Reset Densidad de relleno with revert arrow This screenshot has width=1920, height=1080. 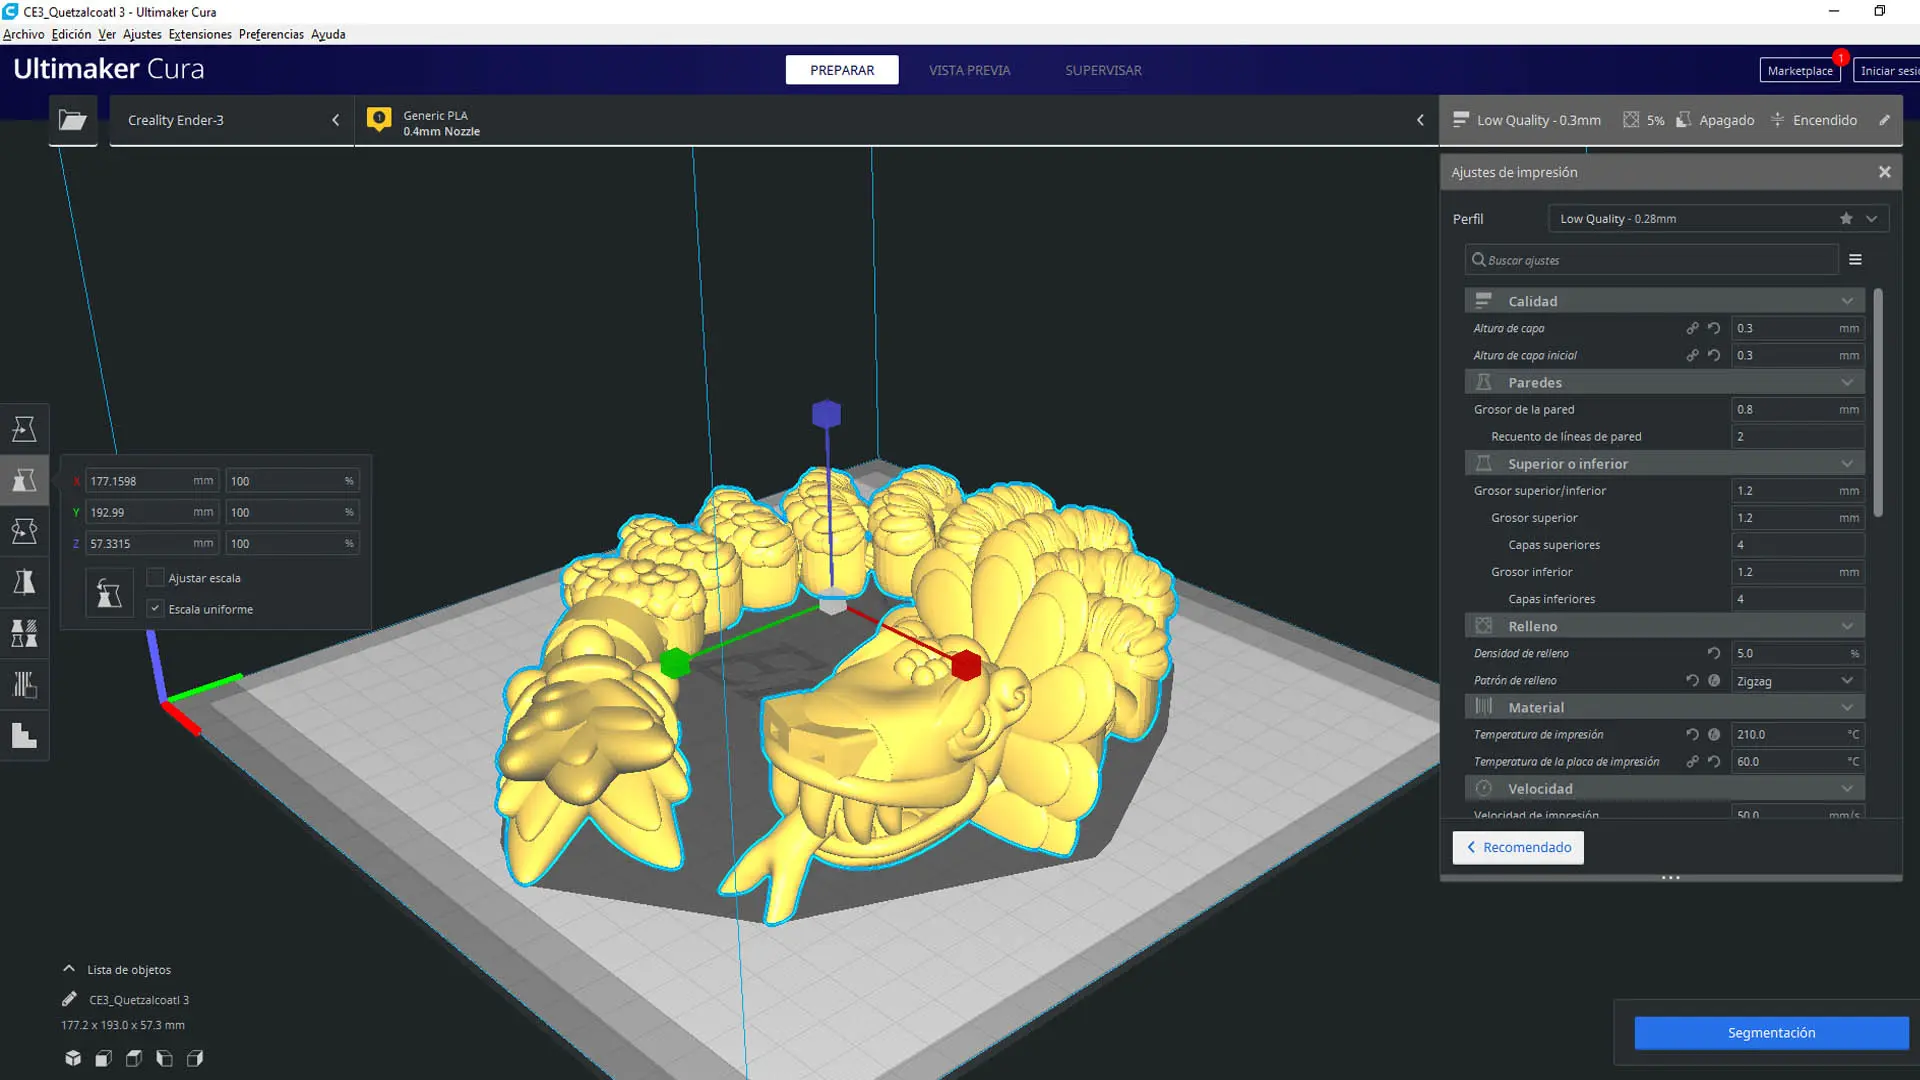[1714, 653]
